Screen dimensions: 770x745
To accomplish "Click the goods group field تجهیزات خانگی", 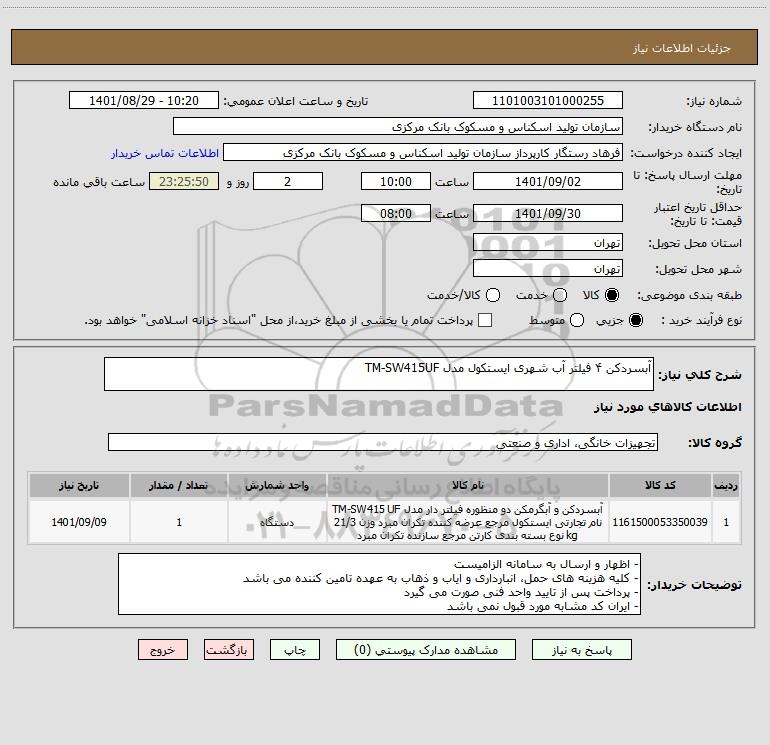I will pos(383,442).
